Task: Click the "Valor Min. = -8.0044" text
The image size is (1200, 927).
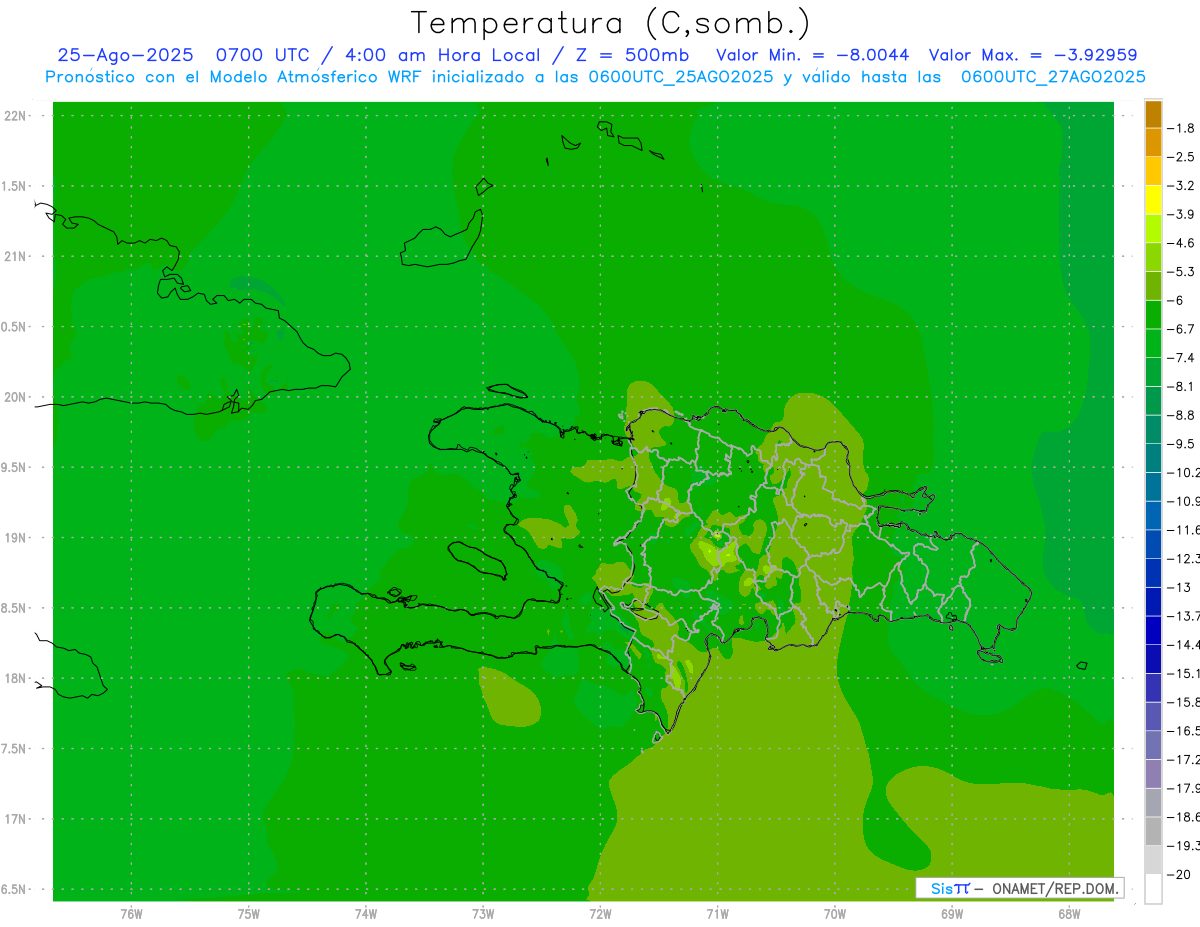Action: pos(813,55)
